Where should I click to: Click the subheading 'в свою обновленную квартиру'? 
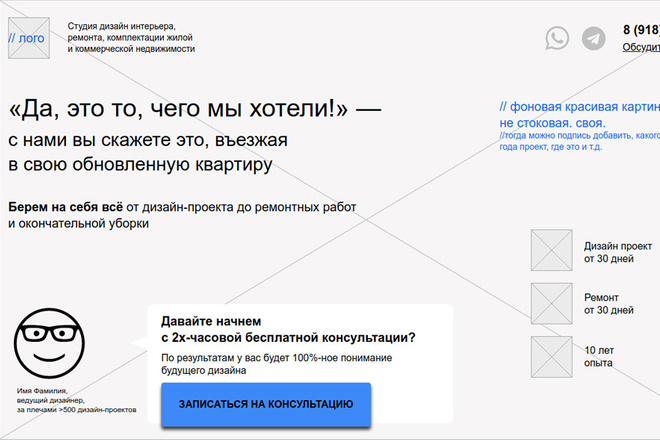click(x=140, y=164)
